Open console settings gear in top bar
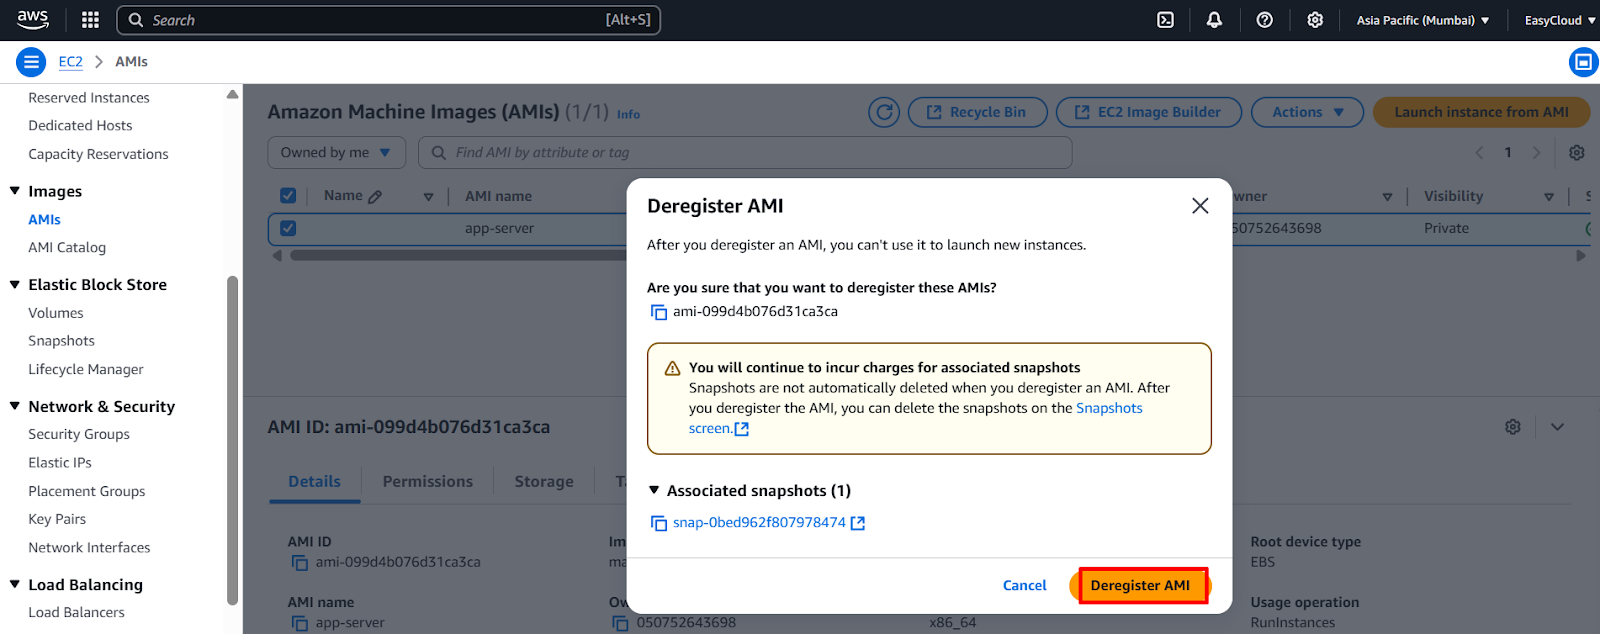The image size is (1600, 634). click(1315, 20)
